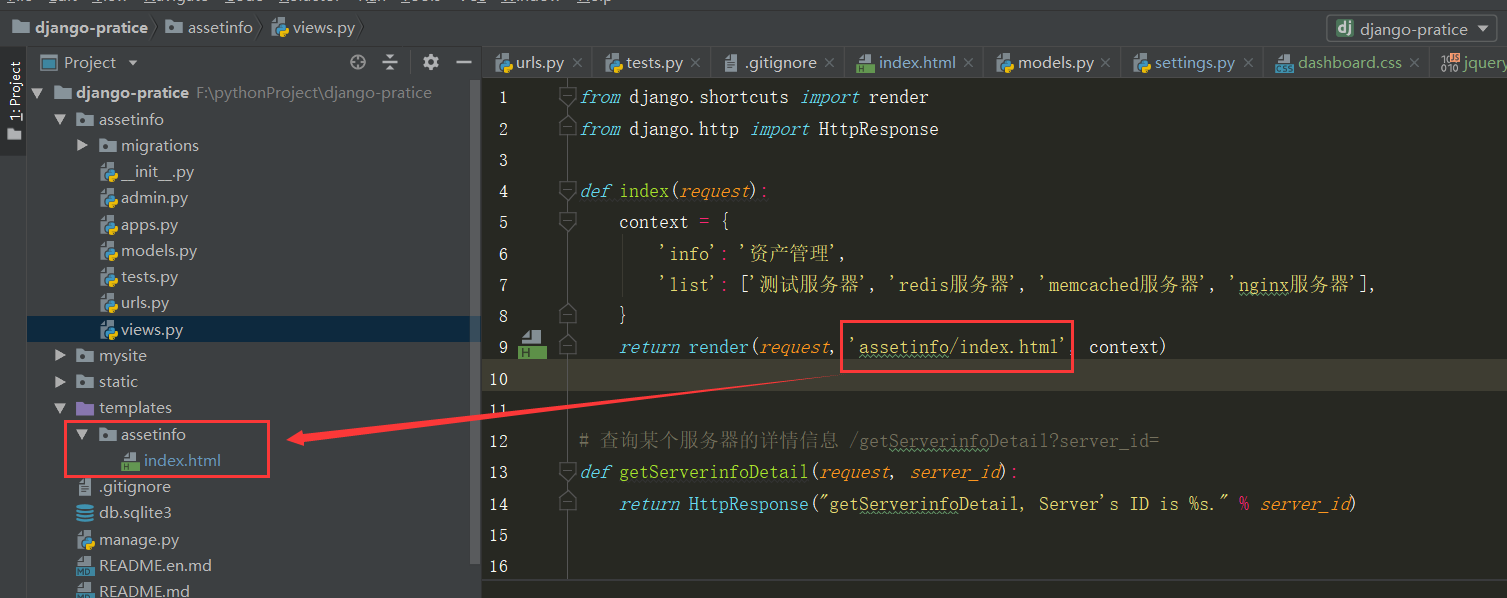Viewport: 1507px width, 598px height.
Task: Close the dashboard.css editor tab
Action: (x=1416, y=63)
